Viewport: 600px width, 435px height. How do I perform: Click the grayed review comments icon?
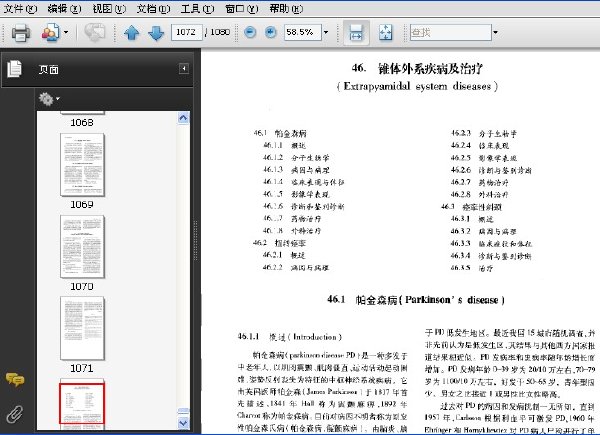(95, 33)
